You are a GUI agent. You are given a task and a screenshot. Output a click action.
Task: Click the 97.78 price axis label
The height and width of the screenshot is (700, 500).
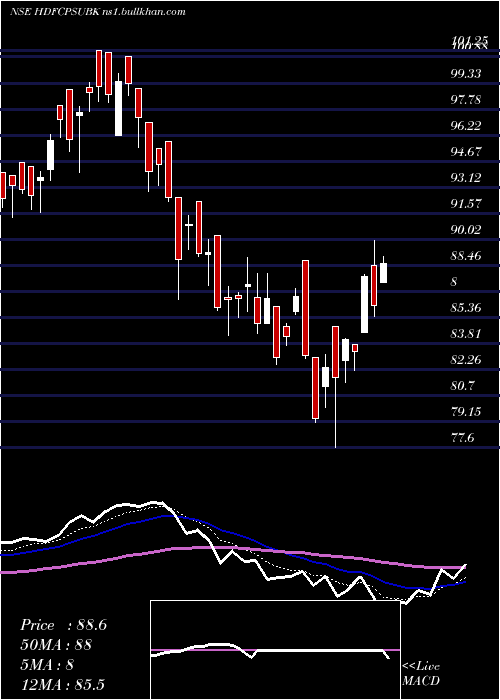tap(467, 100)
